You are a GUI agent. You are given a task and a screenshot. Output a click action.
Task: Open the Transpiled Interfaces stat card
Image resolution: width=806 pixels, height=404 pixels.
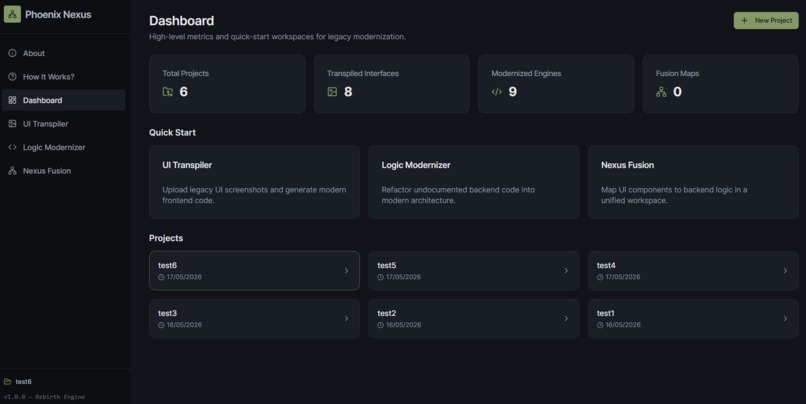(x=391, y=84)
